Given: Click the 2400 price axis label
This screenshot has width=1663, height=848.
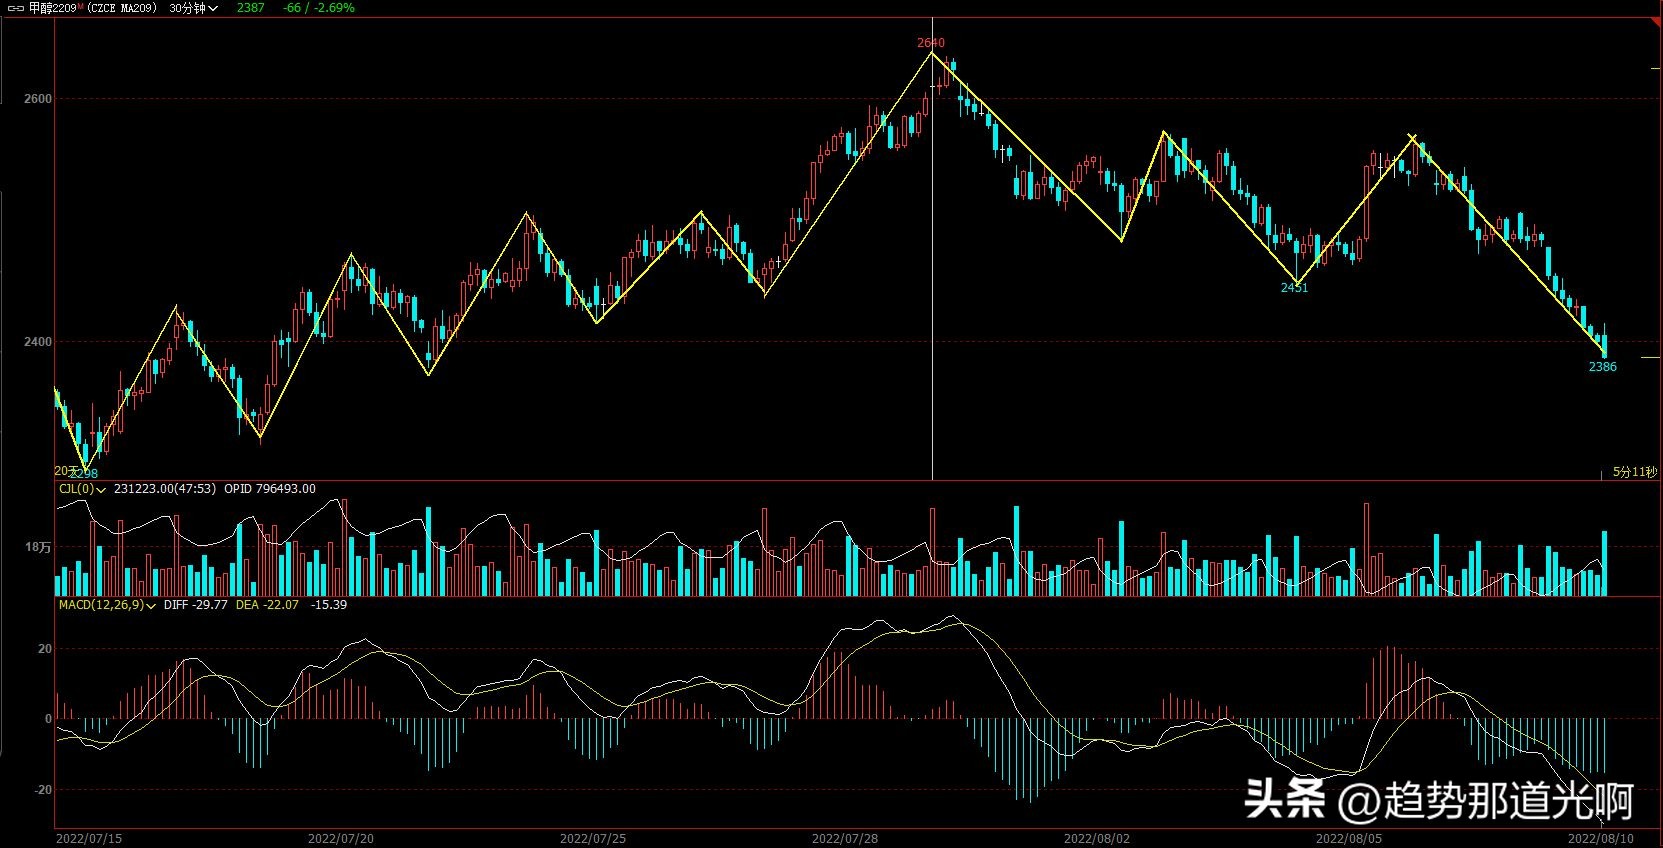Looking at the screenshot, I should [x=38, y=342].
